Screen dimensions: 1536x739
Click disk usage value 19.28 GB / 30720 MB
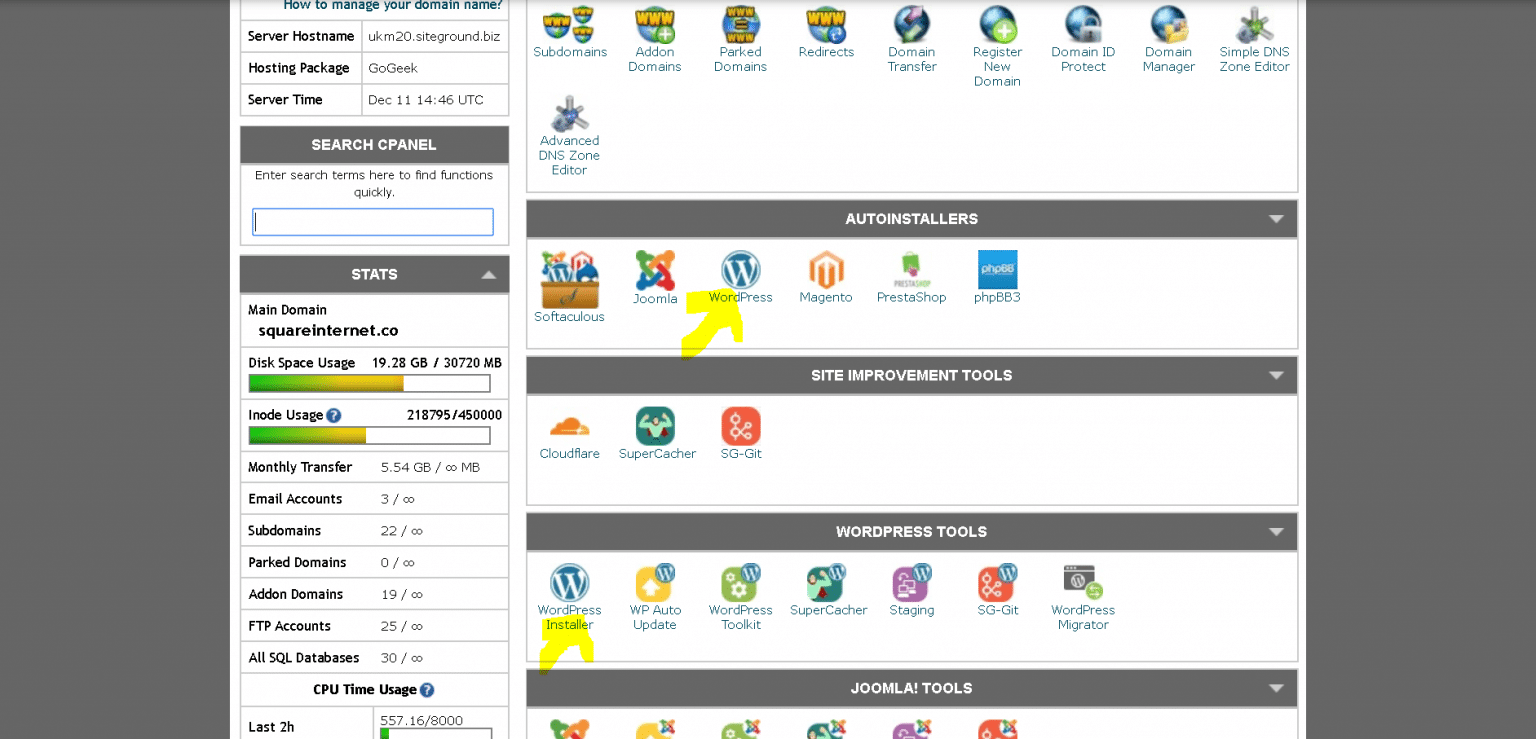[437, 363]
